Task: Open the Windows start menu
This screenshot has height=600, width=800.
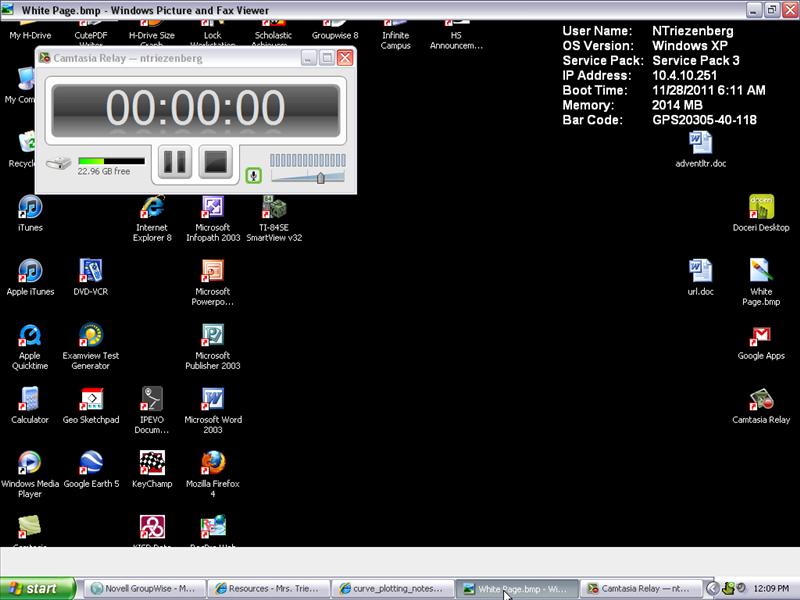Action: point(37,588)
